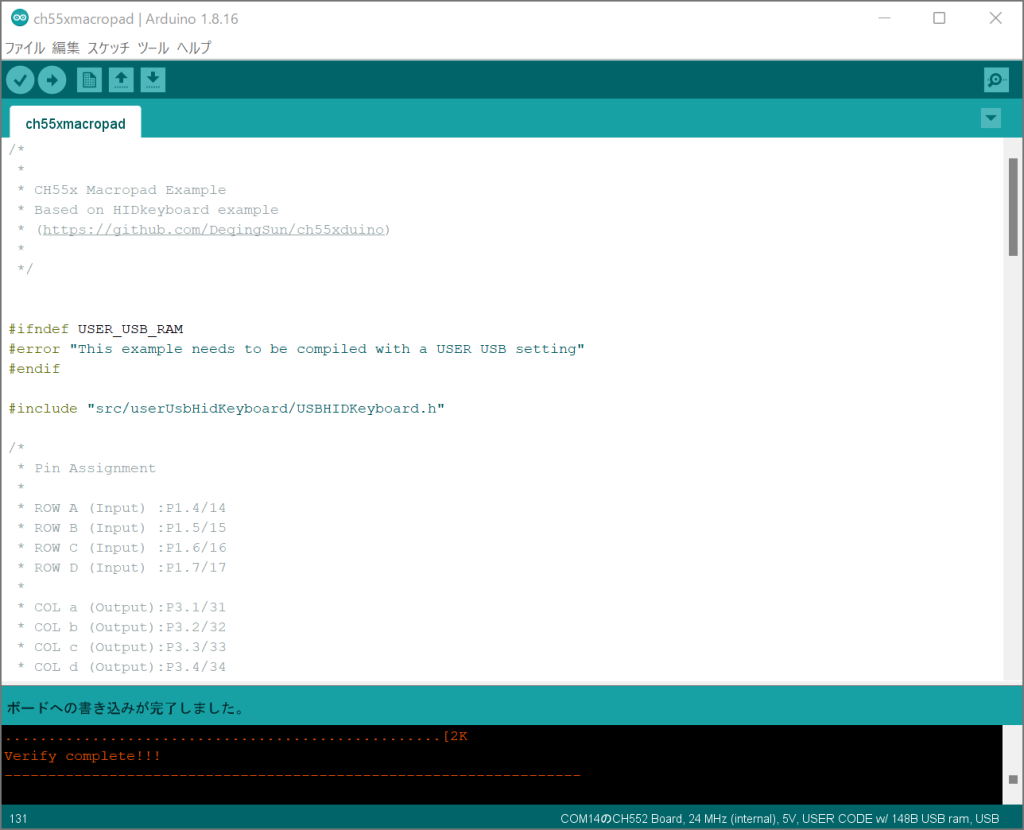This screenshot has height=830, width=1024.
Task: Open the 編集 menu
Action: pyautogui.click(x=66, y=47)
